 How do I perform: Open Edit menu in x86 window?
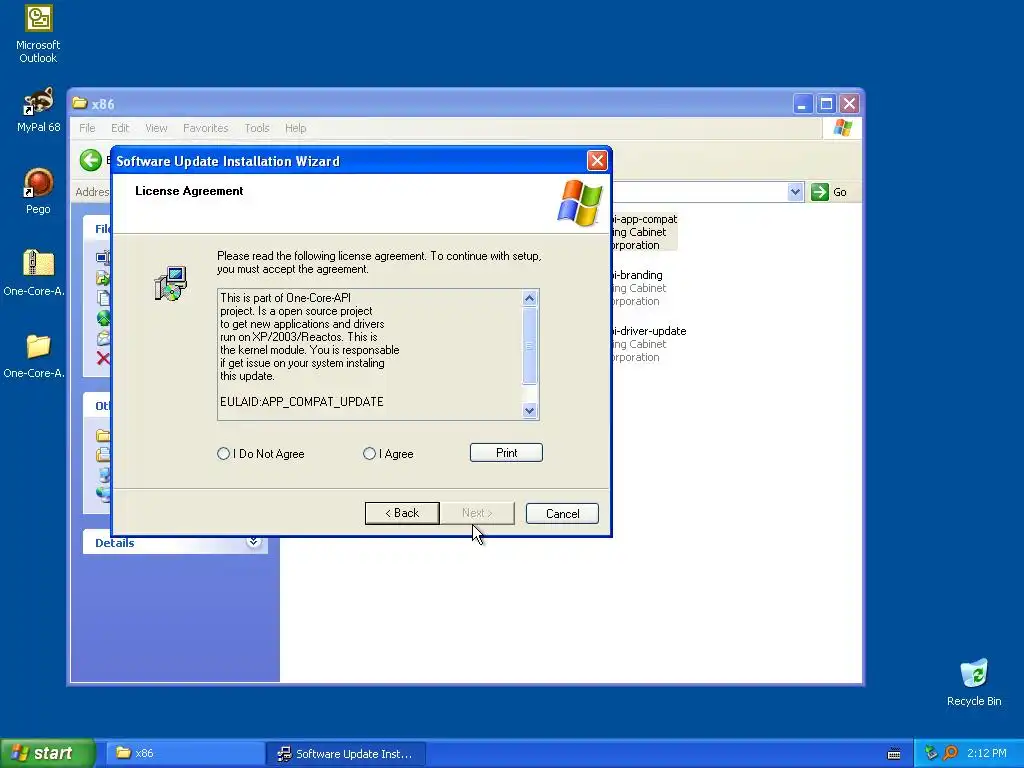coord(120,128)
